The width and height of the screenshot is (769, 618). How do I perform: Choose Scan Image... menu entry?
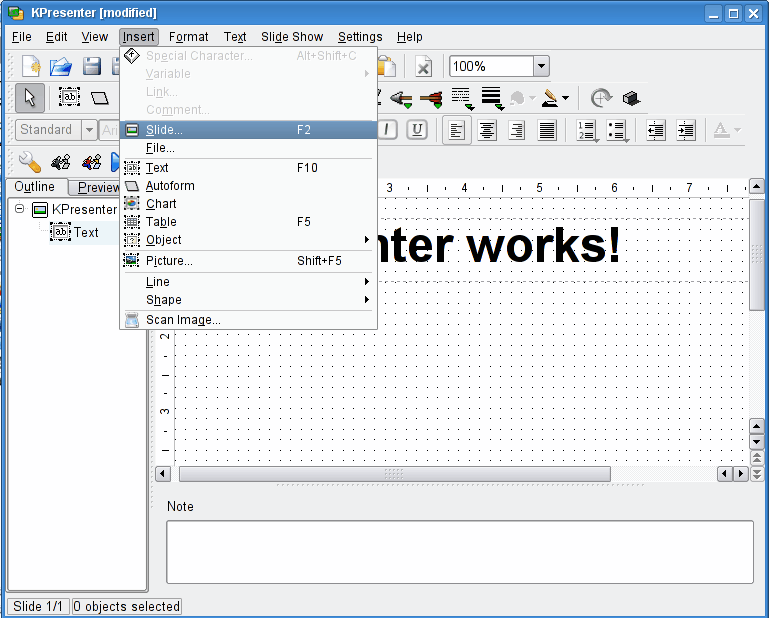(x=183, y=320)
